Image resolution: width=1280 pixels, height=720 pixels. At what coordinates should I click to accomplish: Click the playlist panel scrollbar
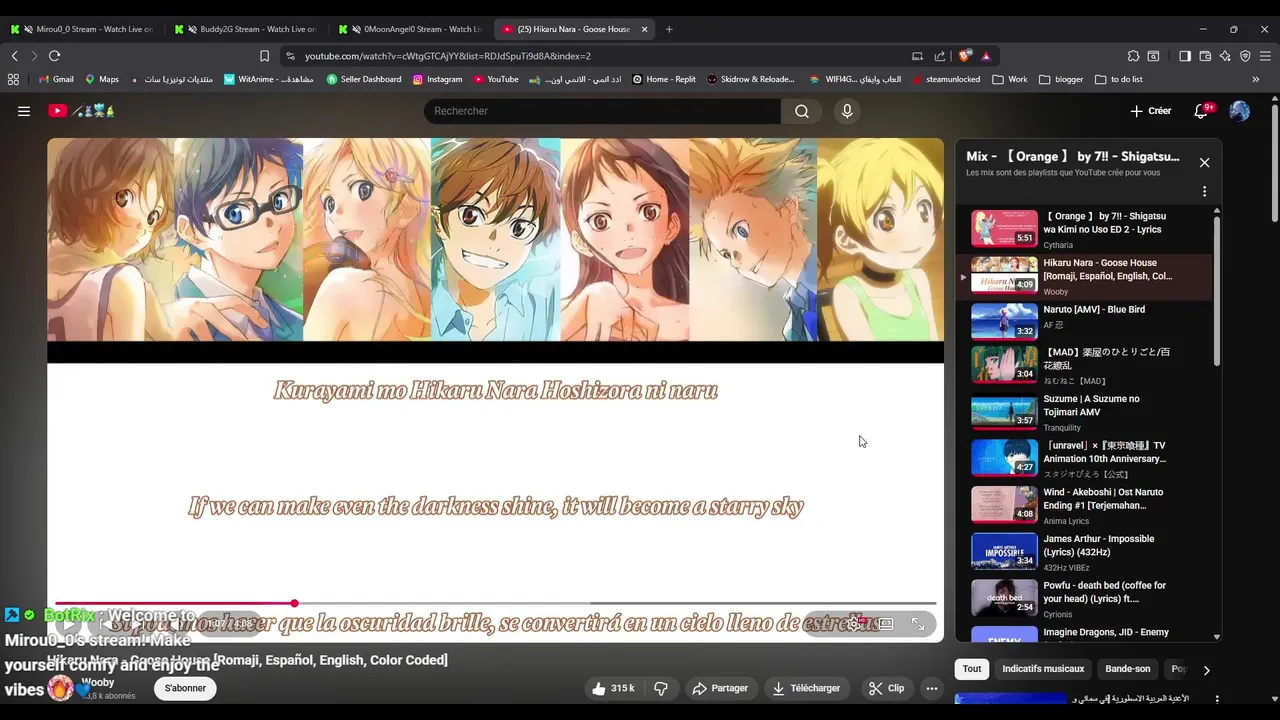pos(1217,290)
